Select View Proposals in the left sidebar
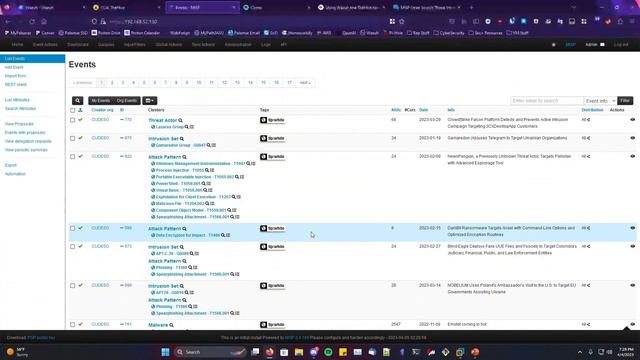The image size is (640, 360). [x=19, y=124]
